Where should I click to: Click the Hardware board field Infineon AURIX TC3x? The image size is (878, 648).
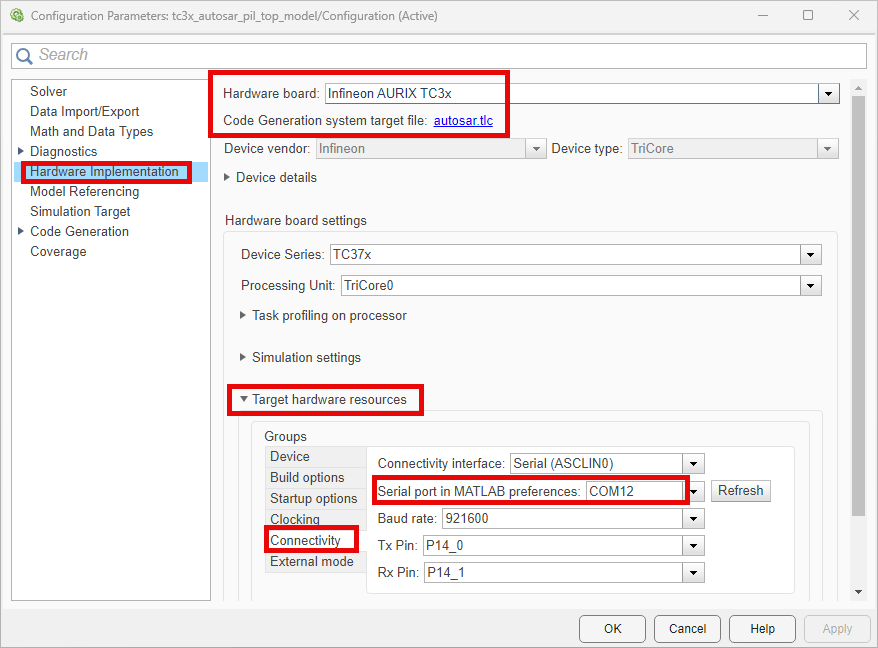click(572, 94)
